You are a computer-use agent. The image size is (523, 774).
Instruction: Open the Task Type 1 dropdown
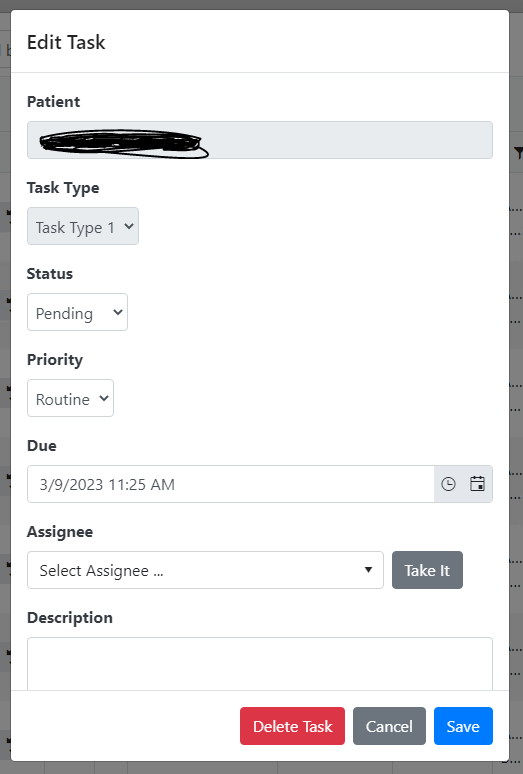coord(83,226)
